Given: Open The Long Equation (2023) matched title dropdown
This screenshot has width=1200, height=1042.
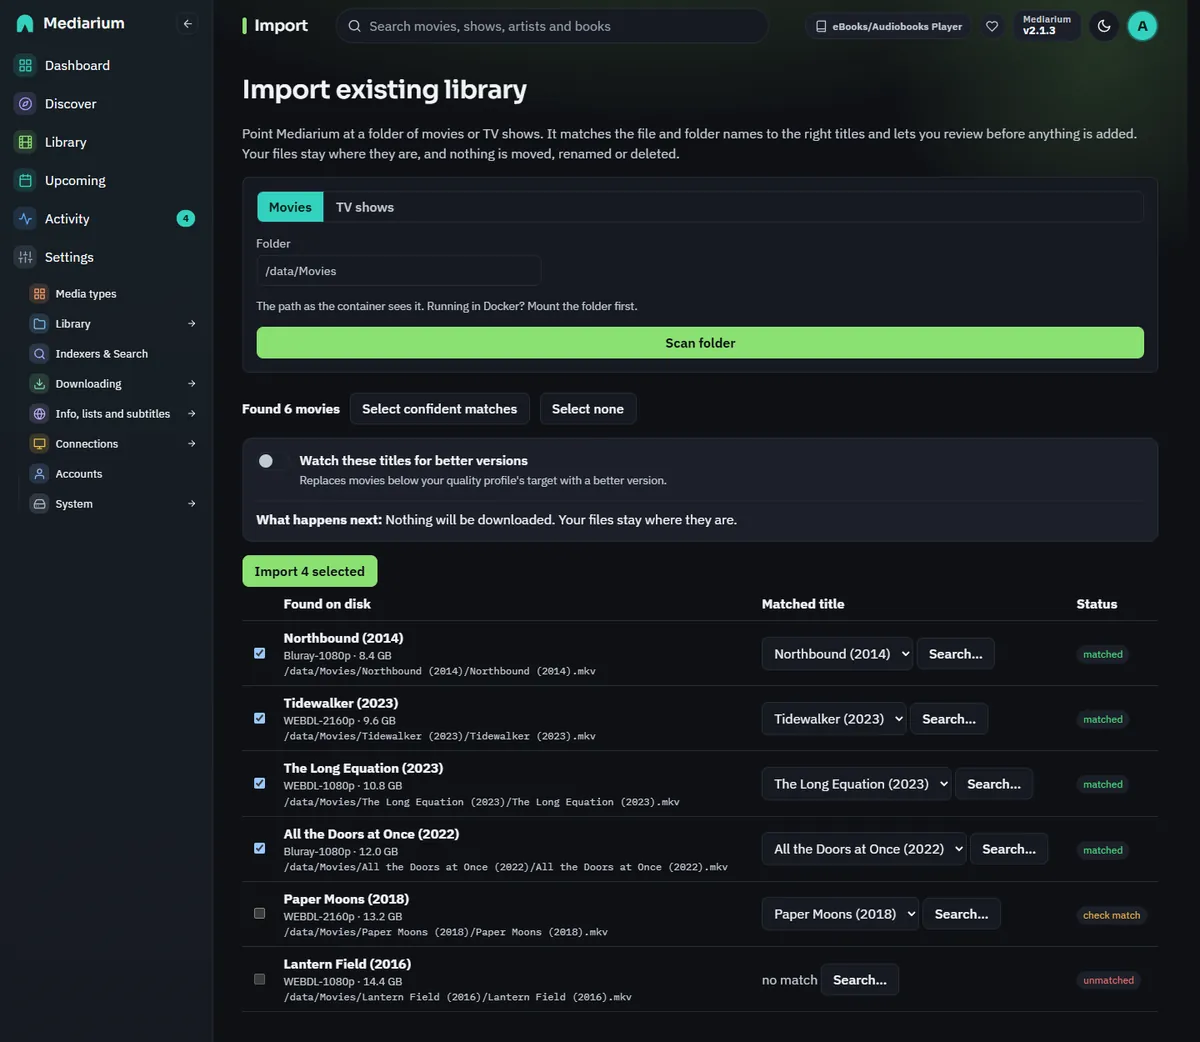Looking at the screenshot, I should [856, 784].
